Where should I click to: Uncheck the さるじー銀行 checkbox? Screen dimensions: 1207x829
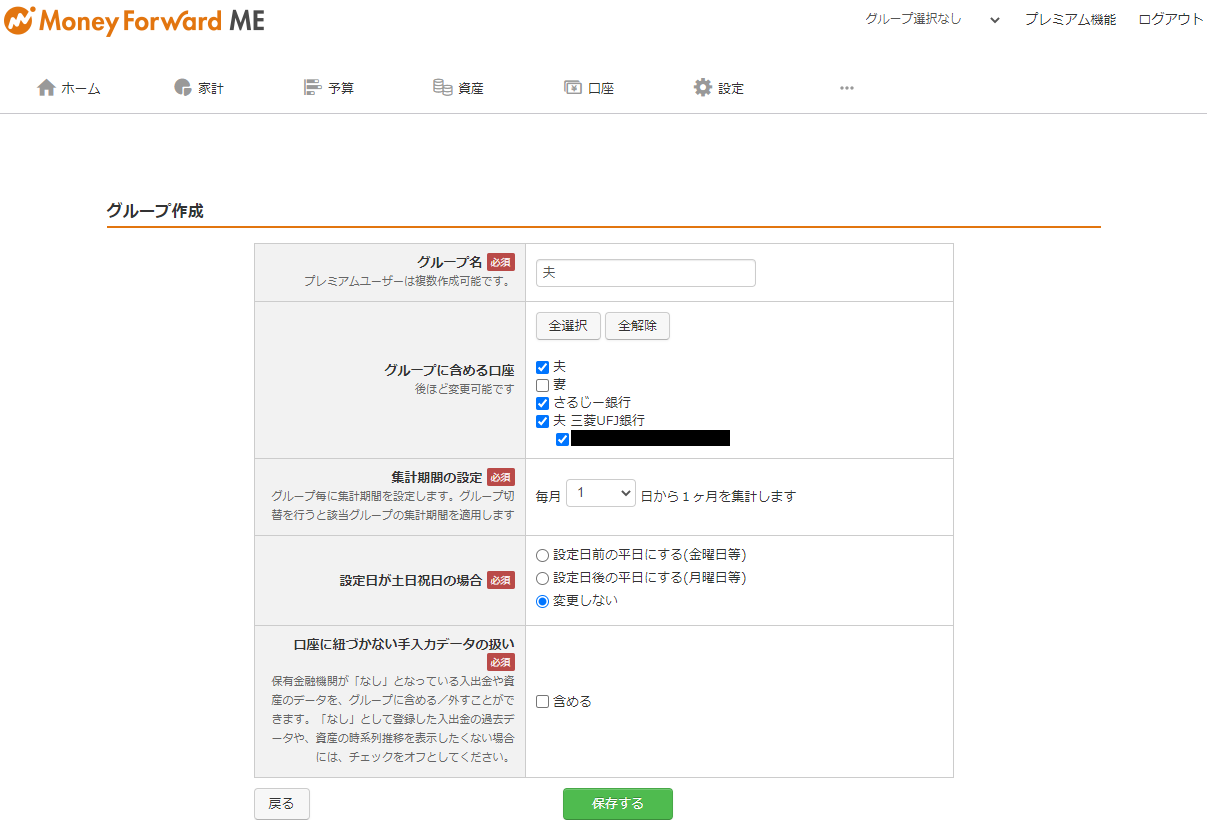[543, 403]
